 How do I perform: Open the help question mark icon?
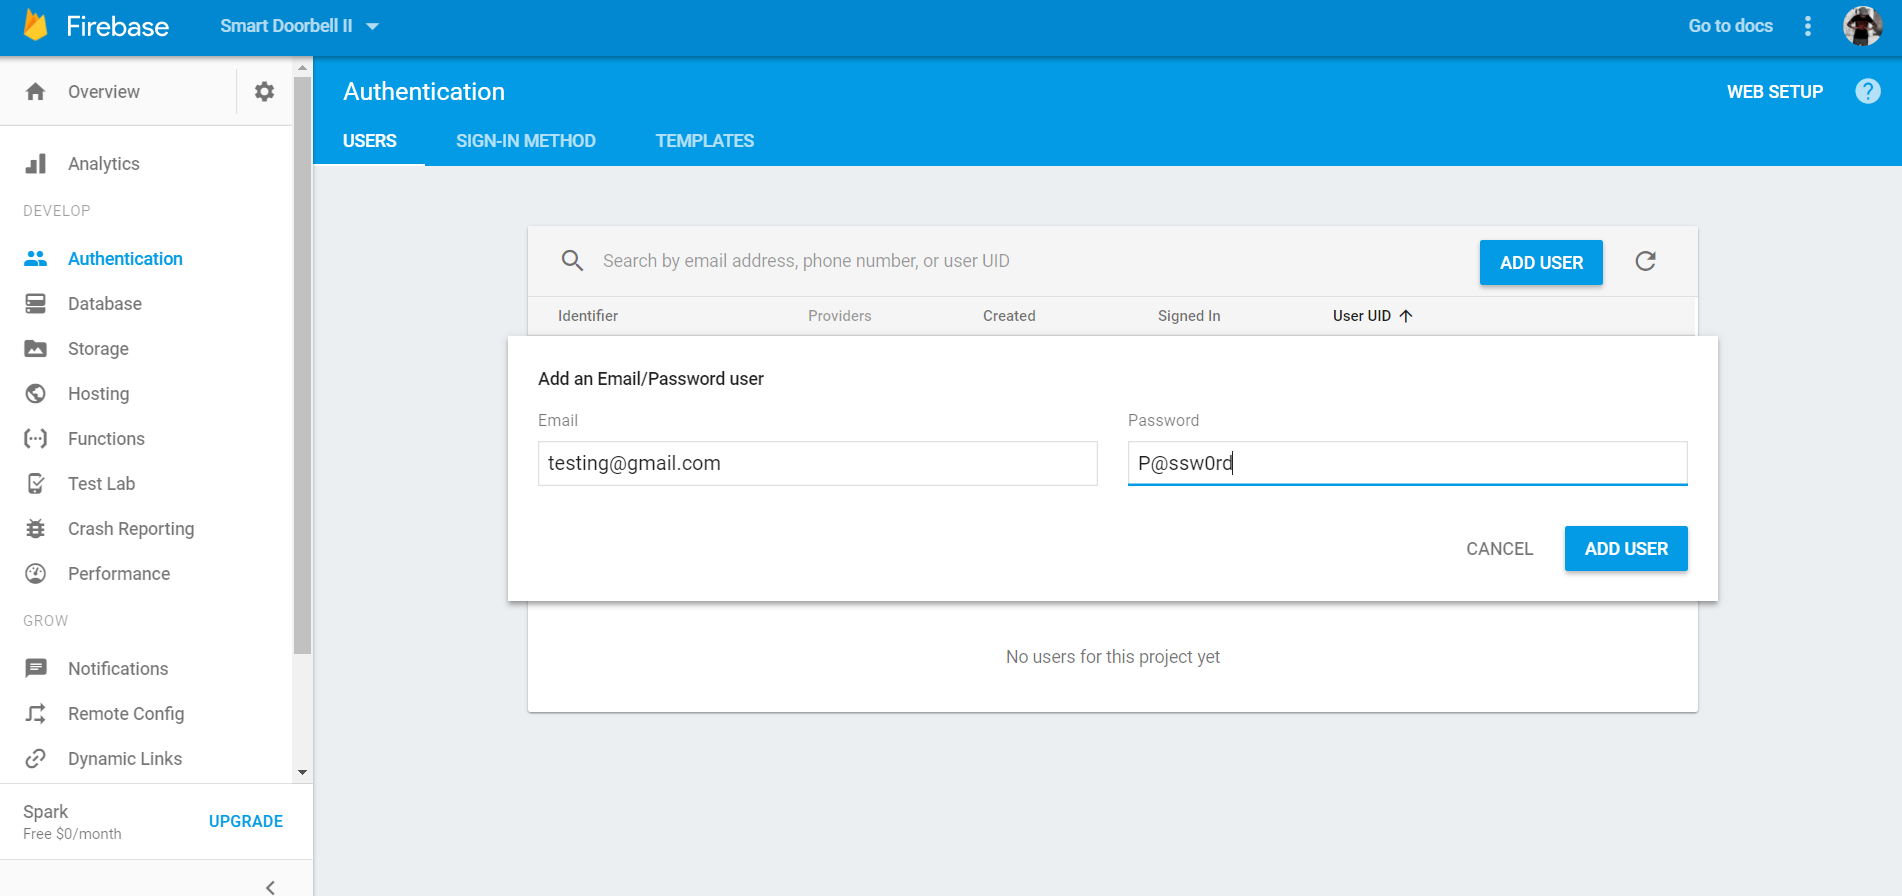point(1868,91)
